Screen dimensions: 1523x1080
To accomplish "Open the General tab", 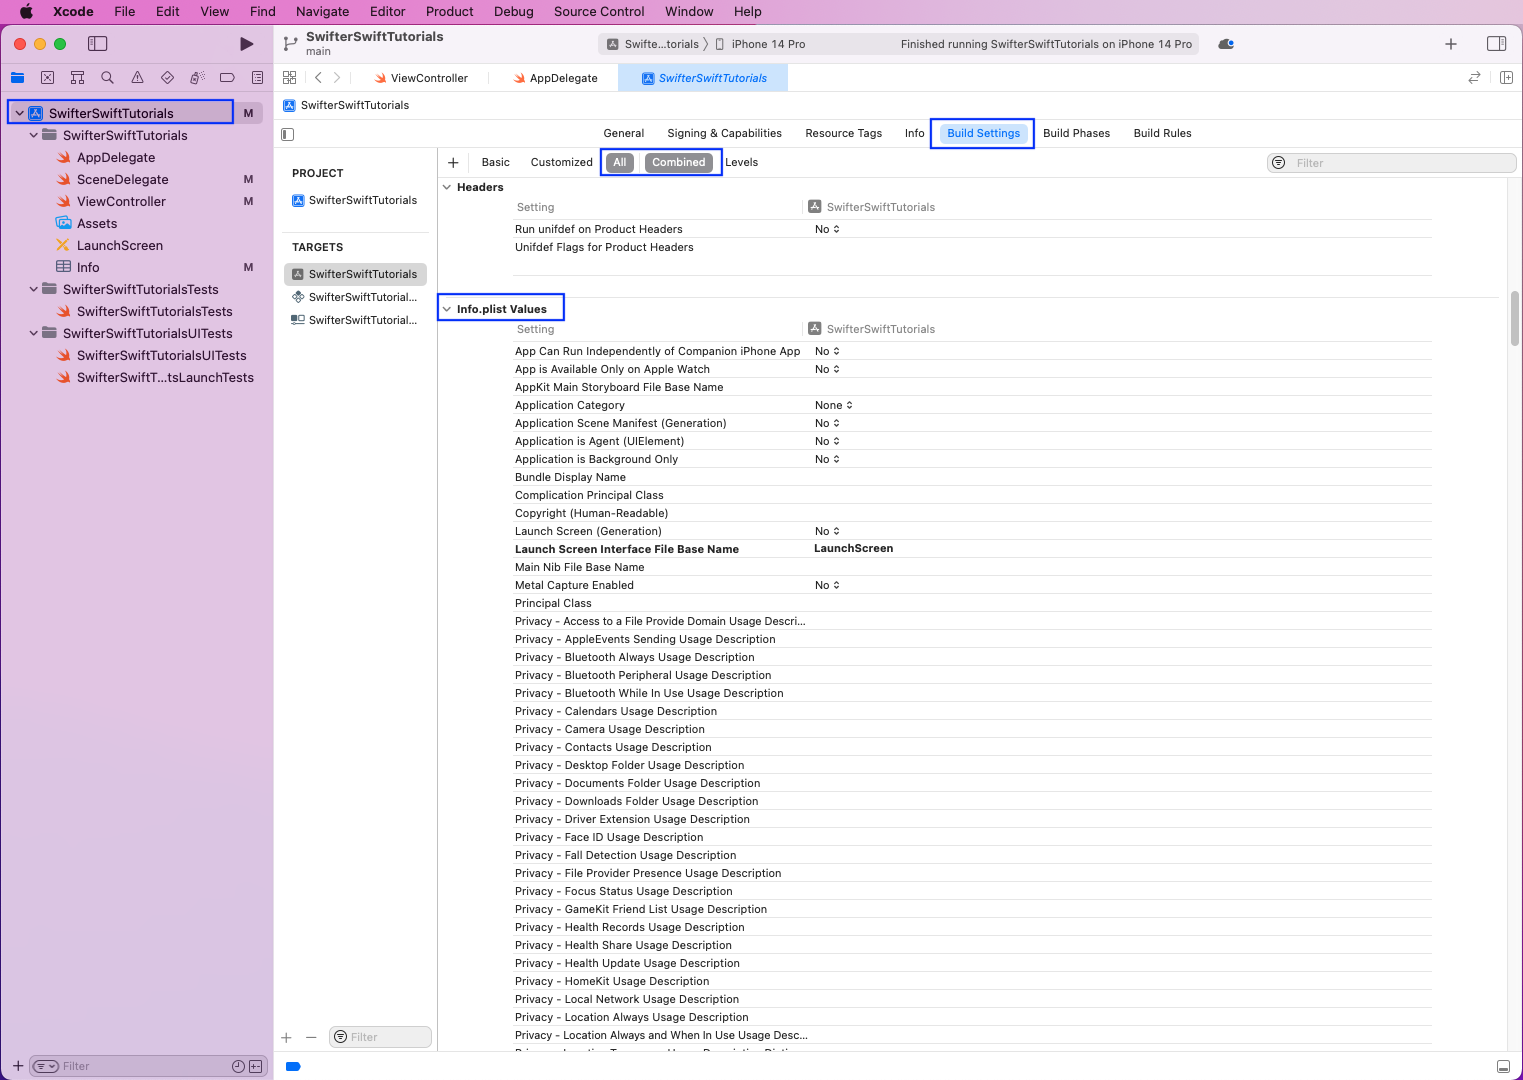I will tap(624, 133).
